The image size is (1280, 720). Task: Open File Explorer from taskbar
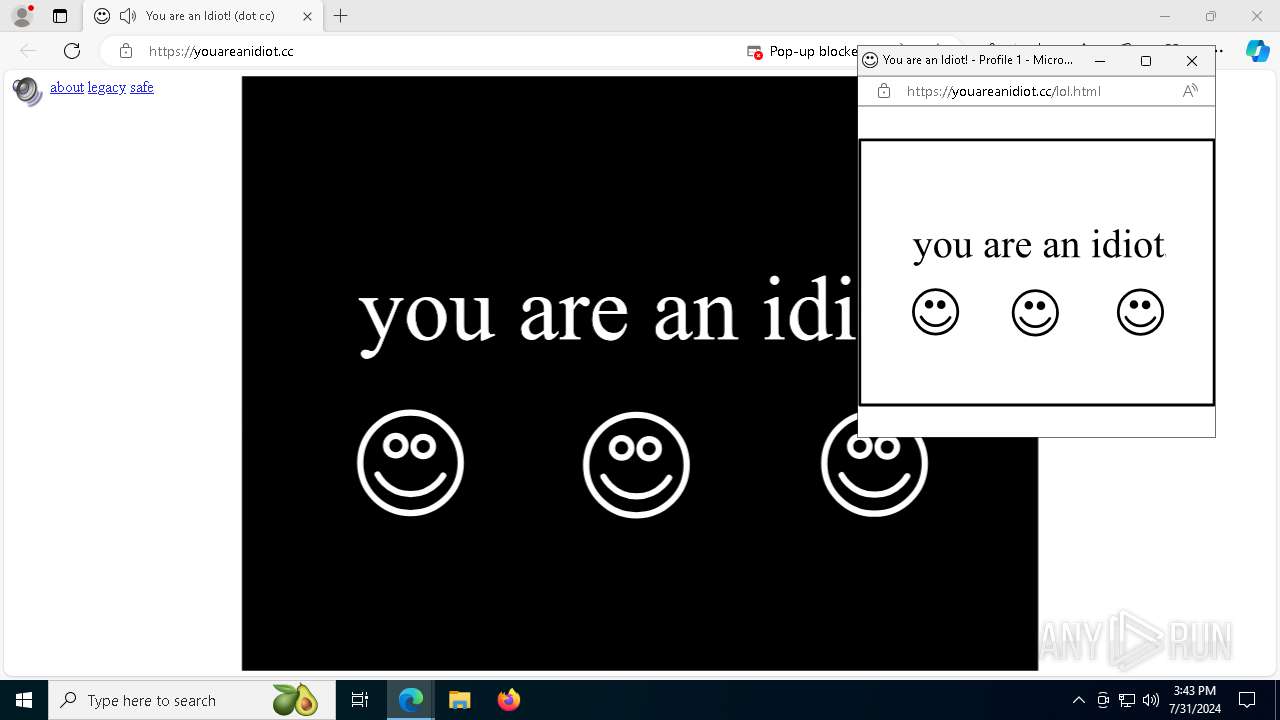tap(459, 700)
